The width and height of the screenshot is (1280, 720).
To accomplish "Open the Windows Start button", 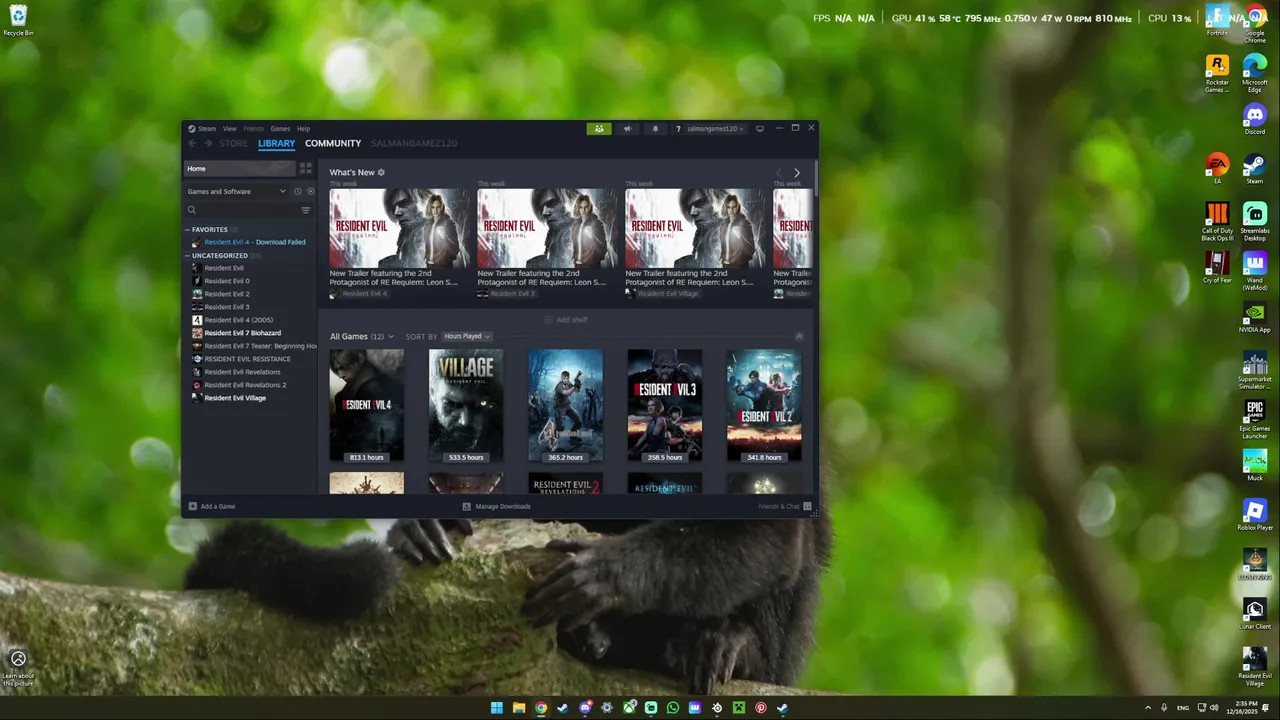I will [x=497, y=708].
